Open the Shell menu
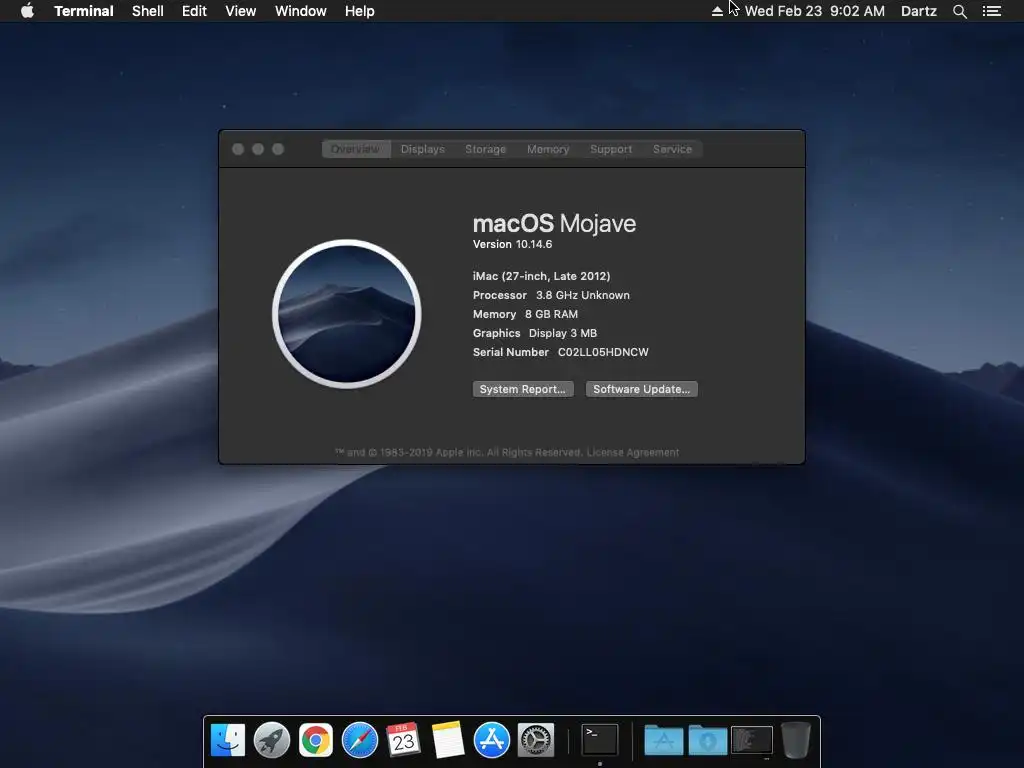Viewport: 1024px width, 768px height. [x=148, y=11]
